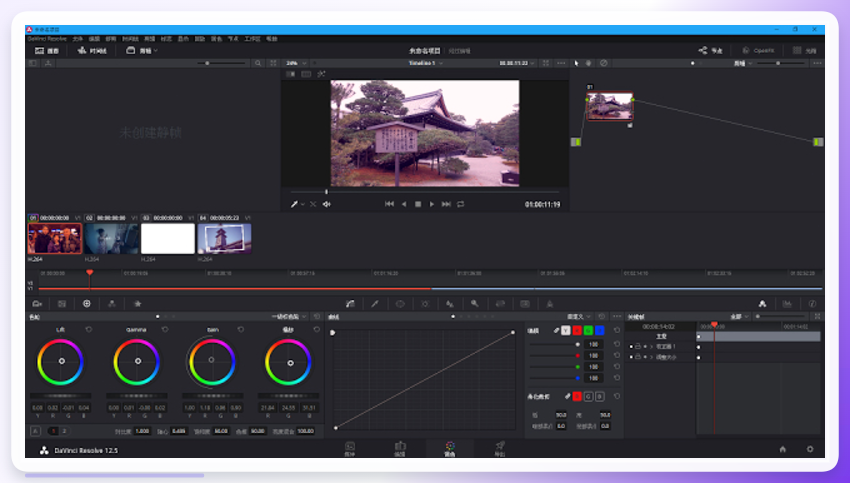
Task: Open the home project manager icon
Action: pos(782,449)
